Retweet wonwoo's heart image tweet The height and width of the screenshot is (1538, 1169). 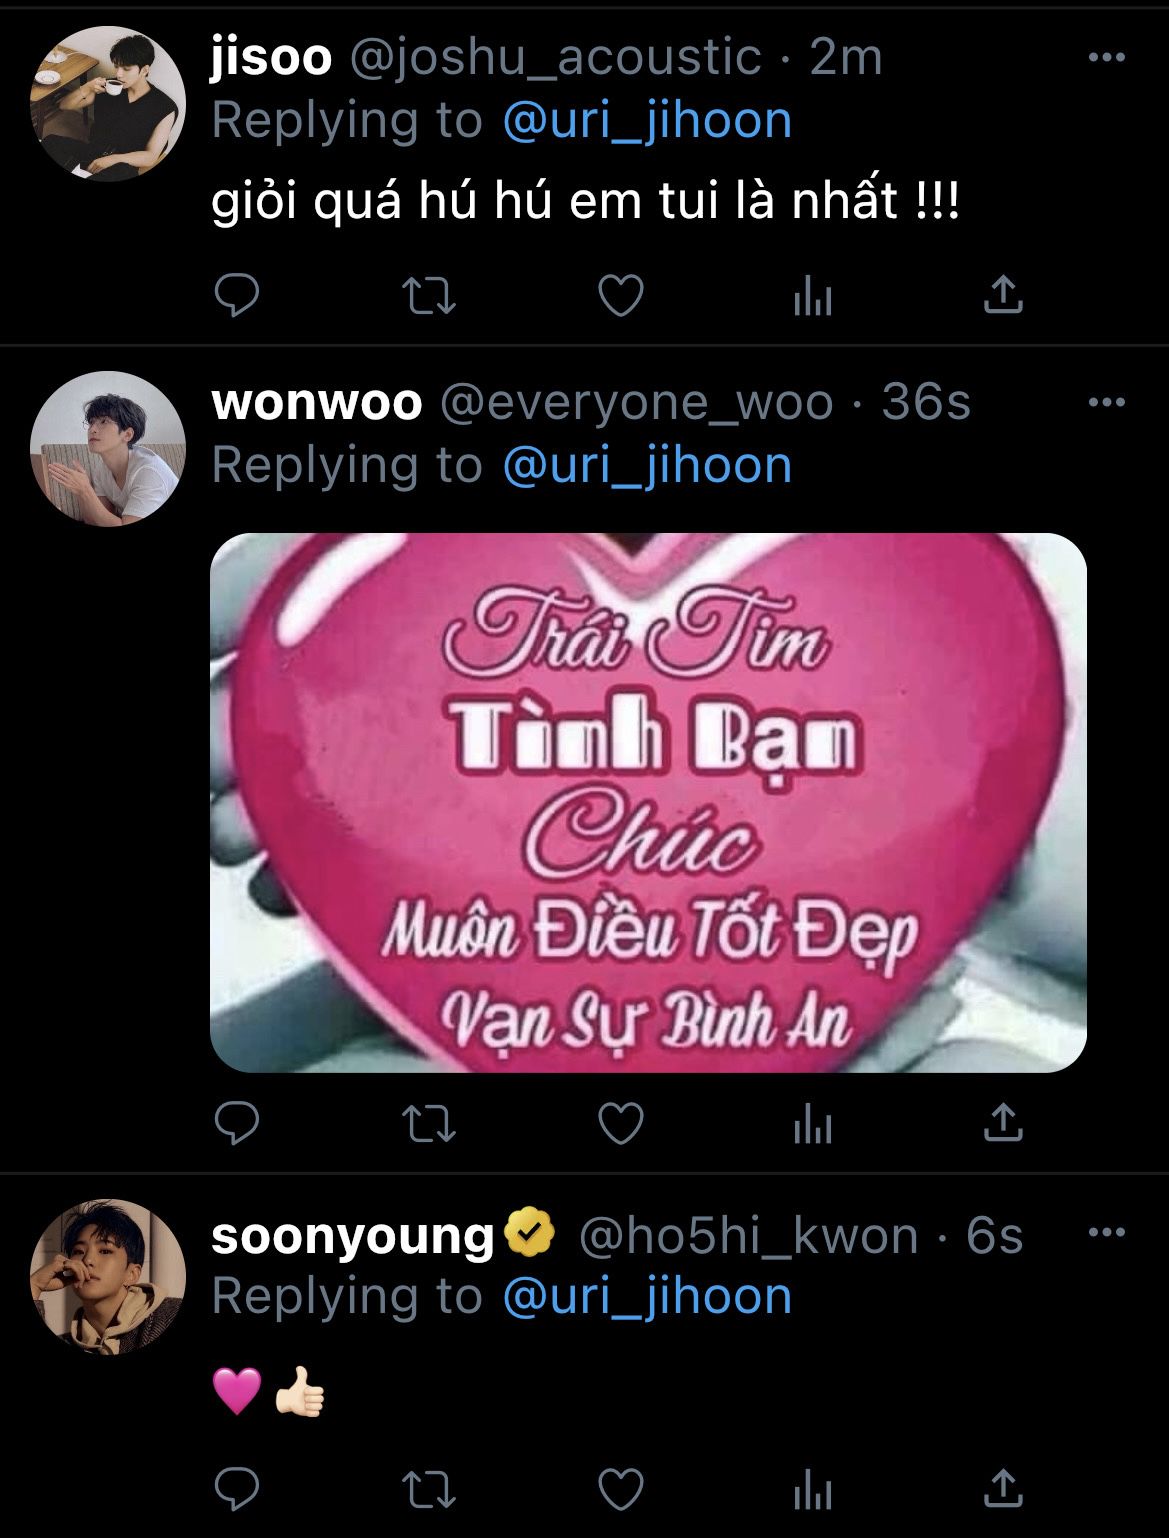pyautogui.click(x=428, y=1124)
